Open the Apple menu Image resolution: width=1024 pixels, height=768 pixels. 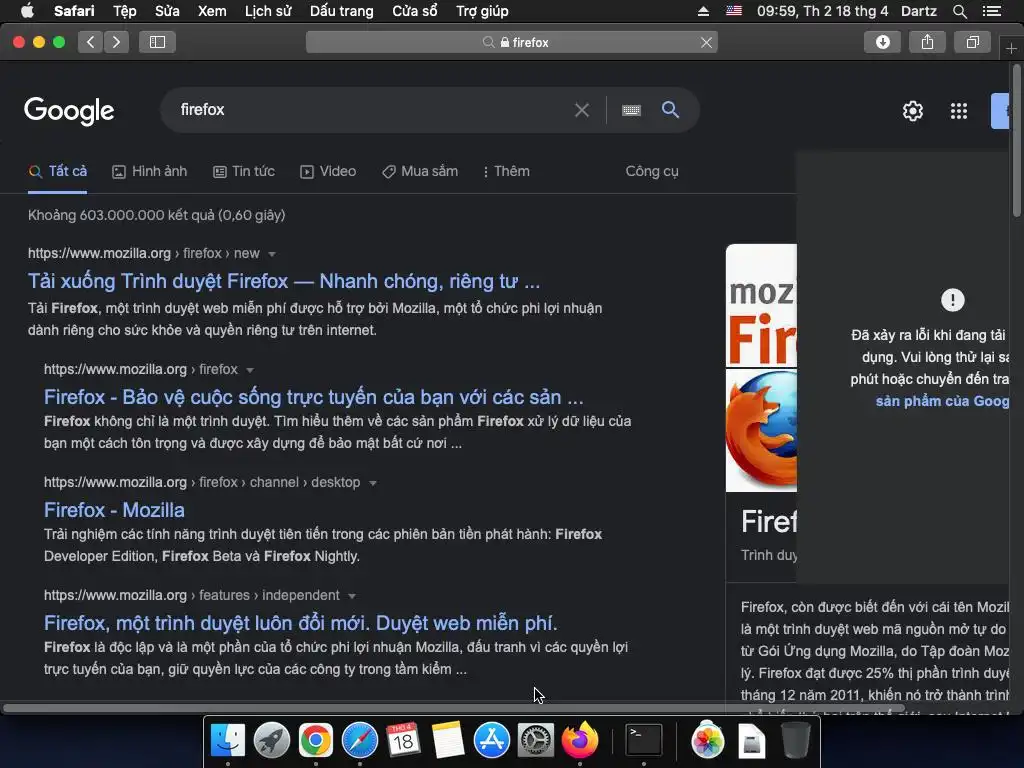coord(27,11)
